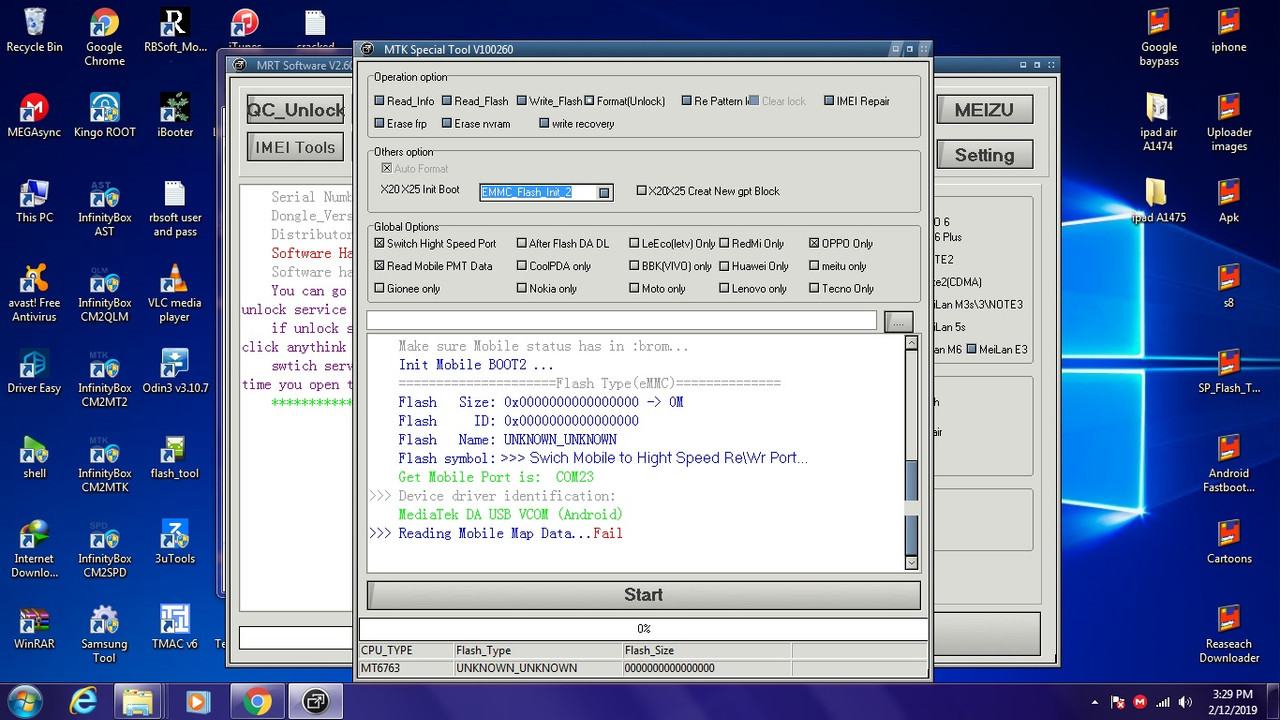
Task: Launch Driver Easy desktop icon
Action: (x=34, y=371)
